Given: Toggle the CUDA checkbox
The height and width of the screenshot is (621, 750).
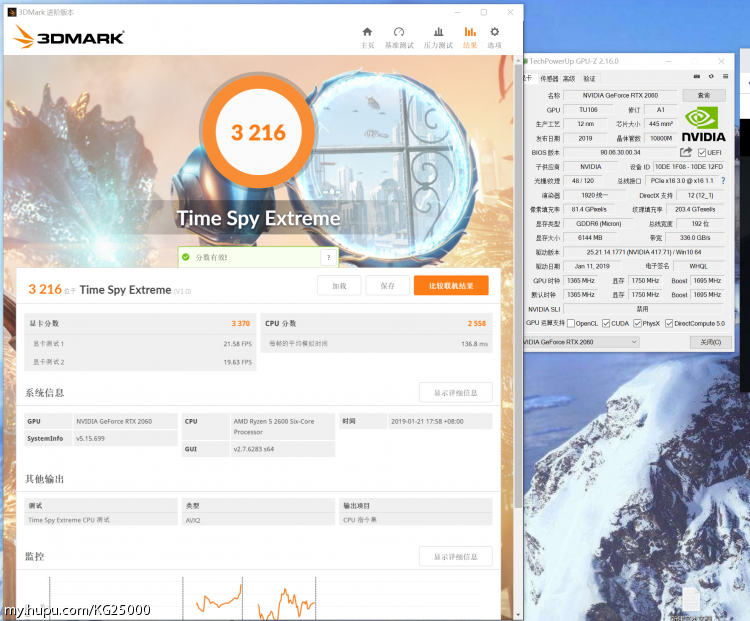Looking at the screenshot, I should (606, 323).
